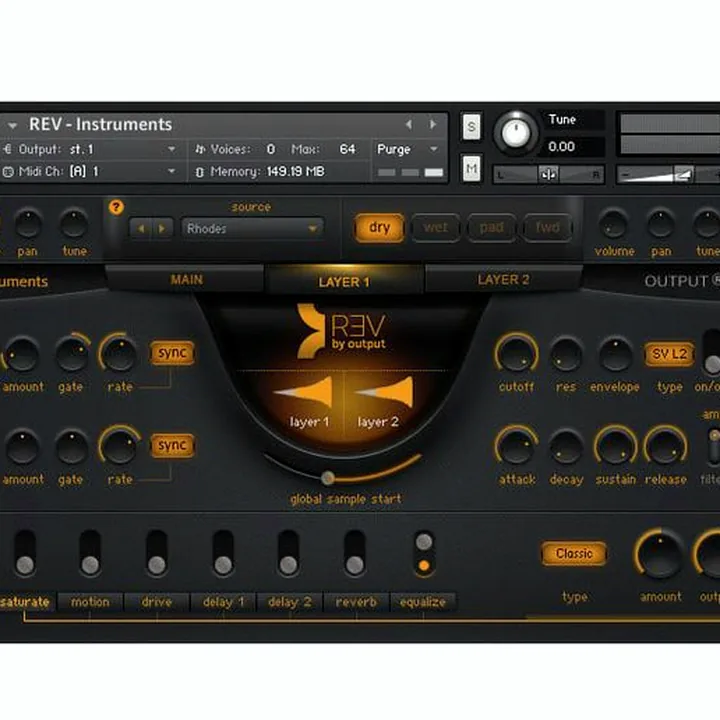
Task: Open the equalize effect tab
Action: (x=423, y=602)
